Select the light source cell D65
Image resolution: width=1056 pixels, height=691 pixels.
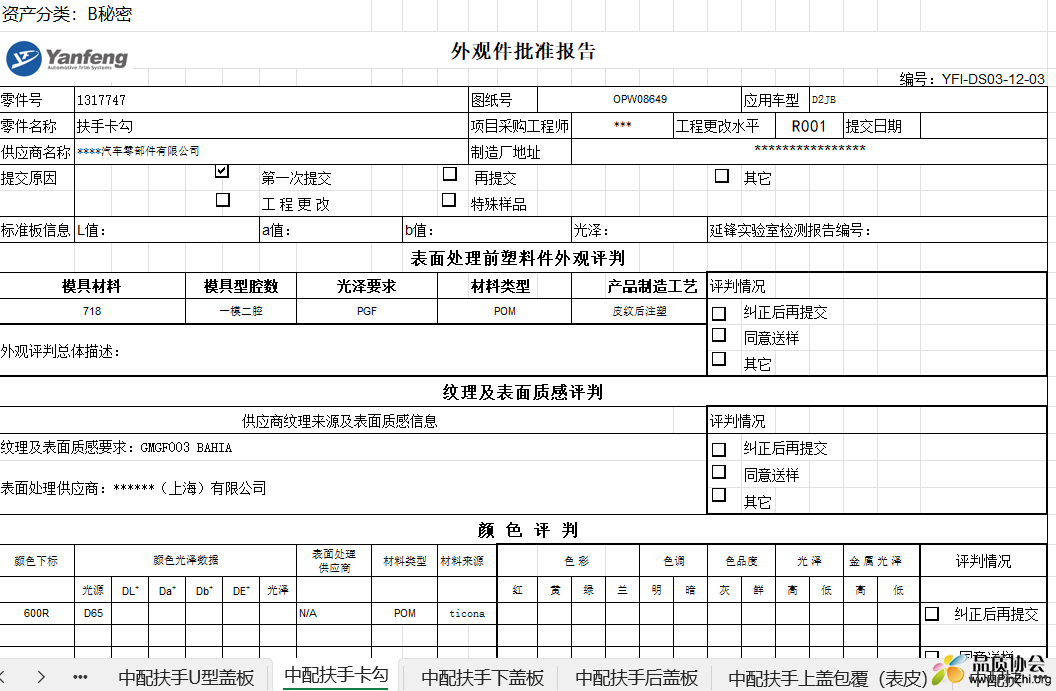click(x=93, y=614)
